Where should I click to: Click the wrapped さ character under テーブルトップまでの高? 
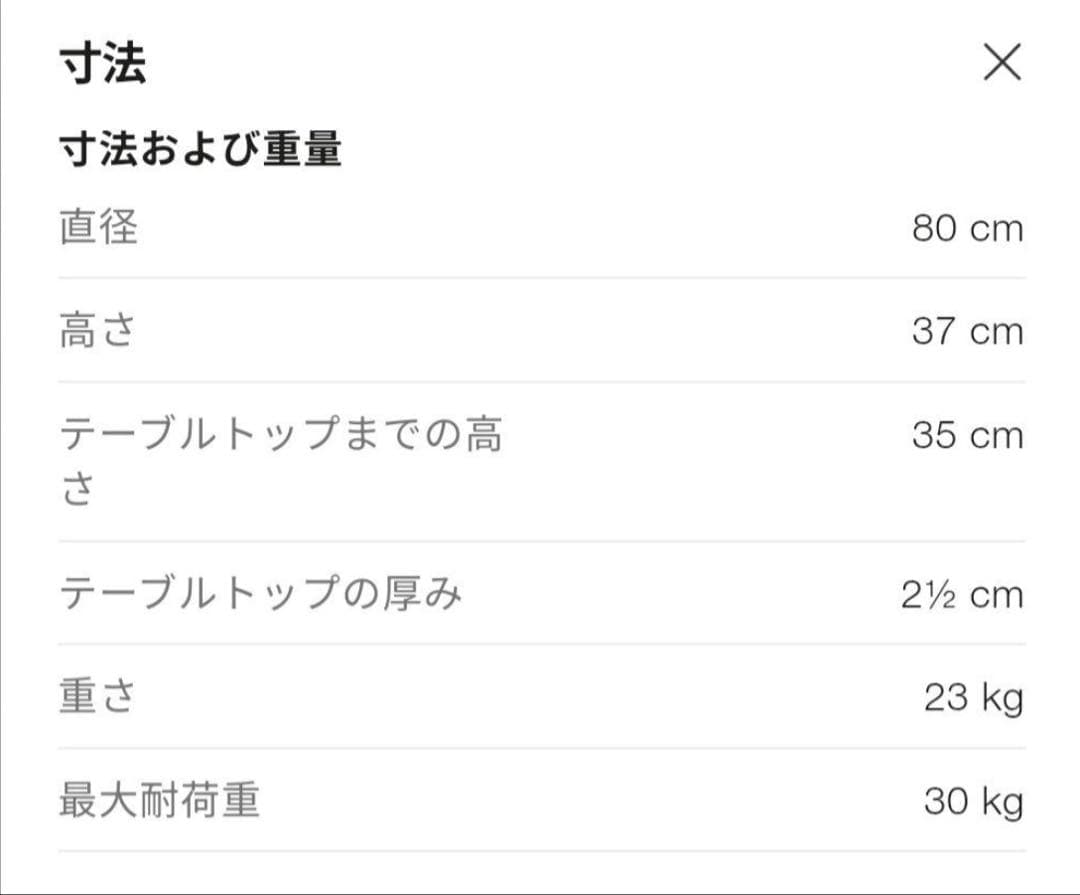pos(78,490)
